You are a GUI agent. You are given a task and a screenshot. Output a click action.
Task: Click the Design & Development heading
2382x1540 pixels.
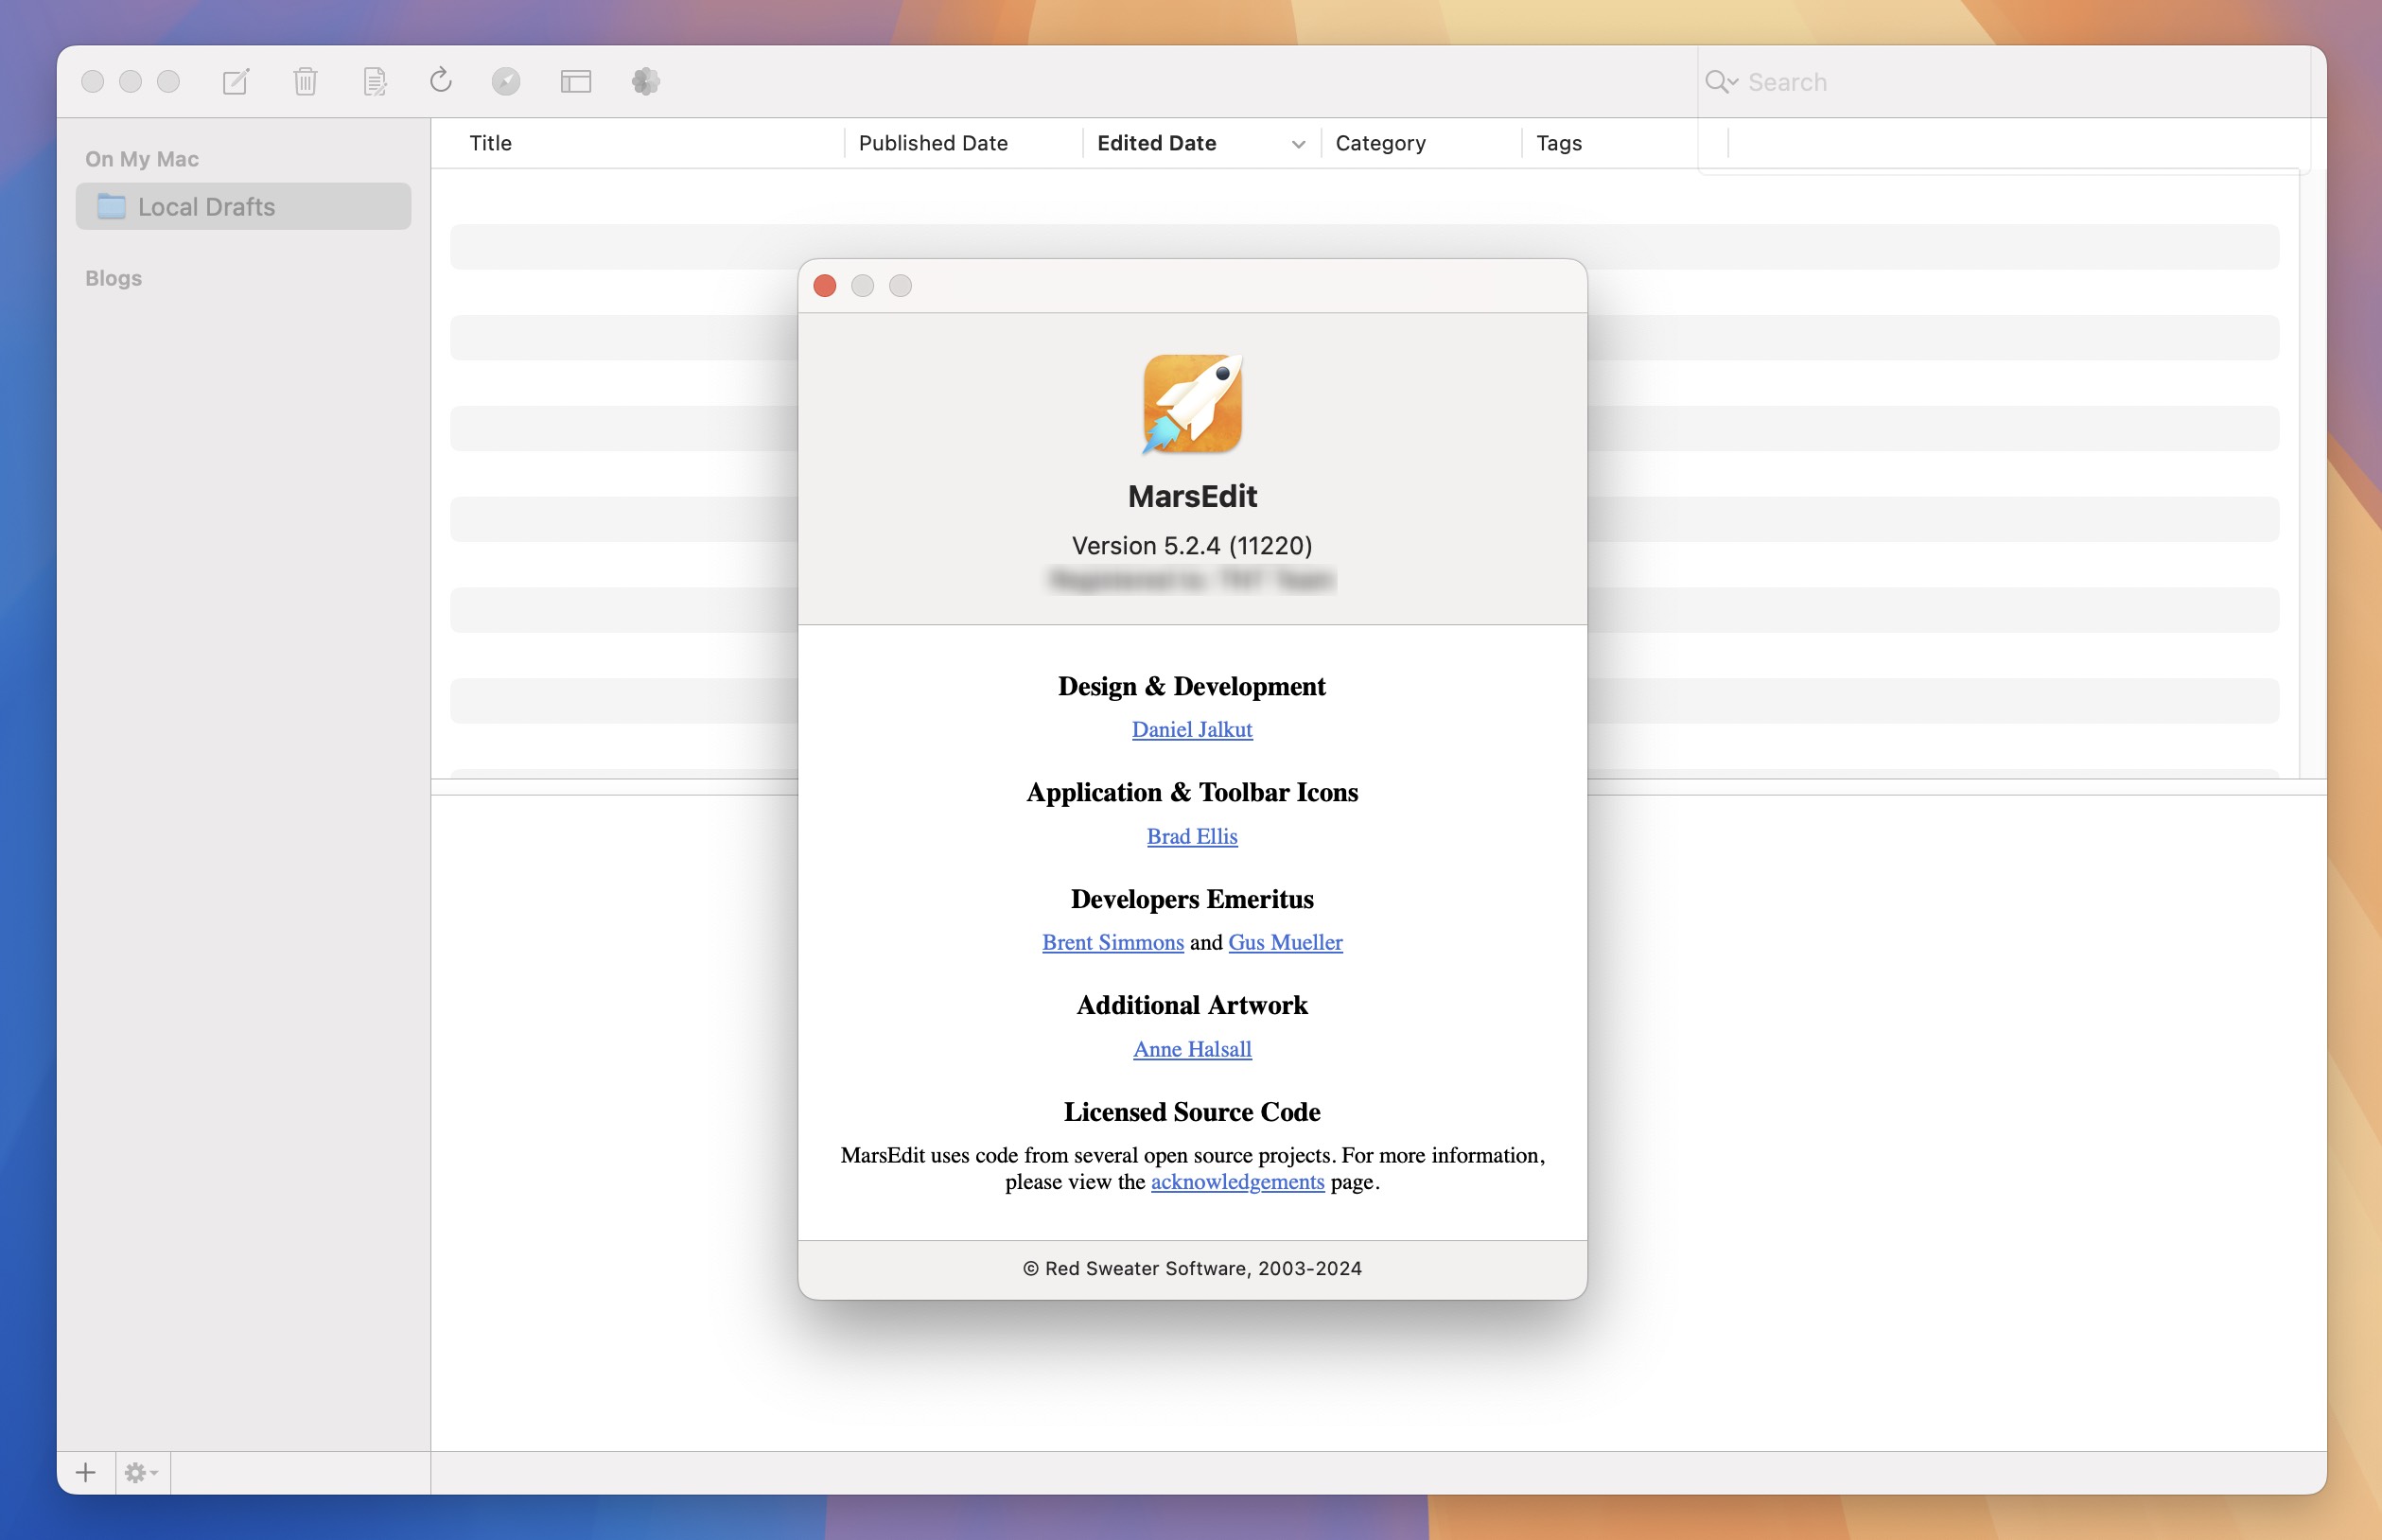[1192, 686]
